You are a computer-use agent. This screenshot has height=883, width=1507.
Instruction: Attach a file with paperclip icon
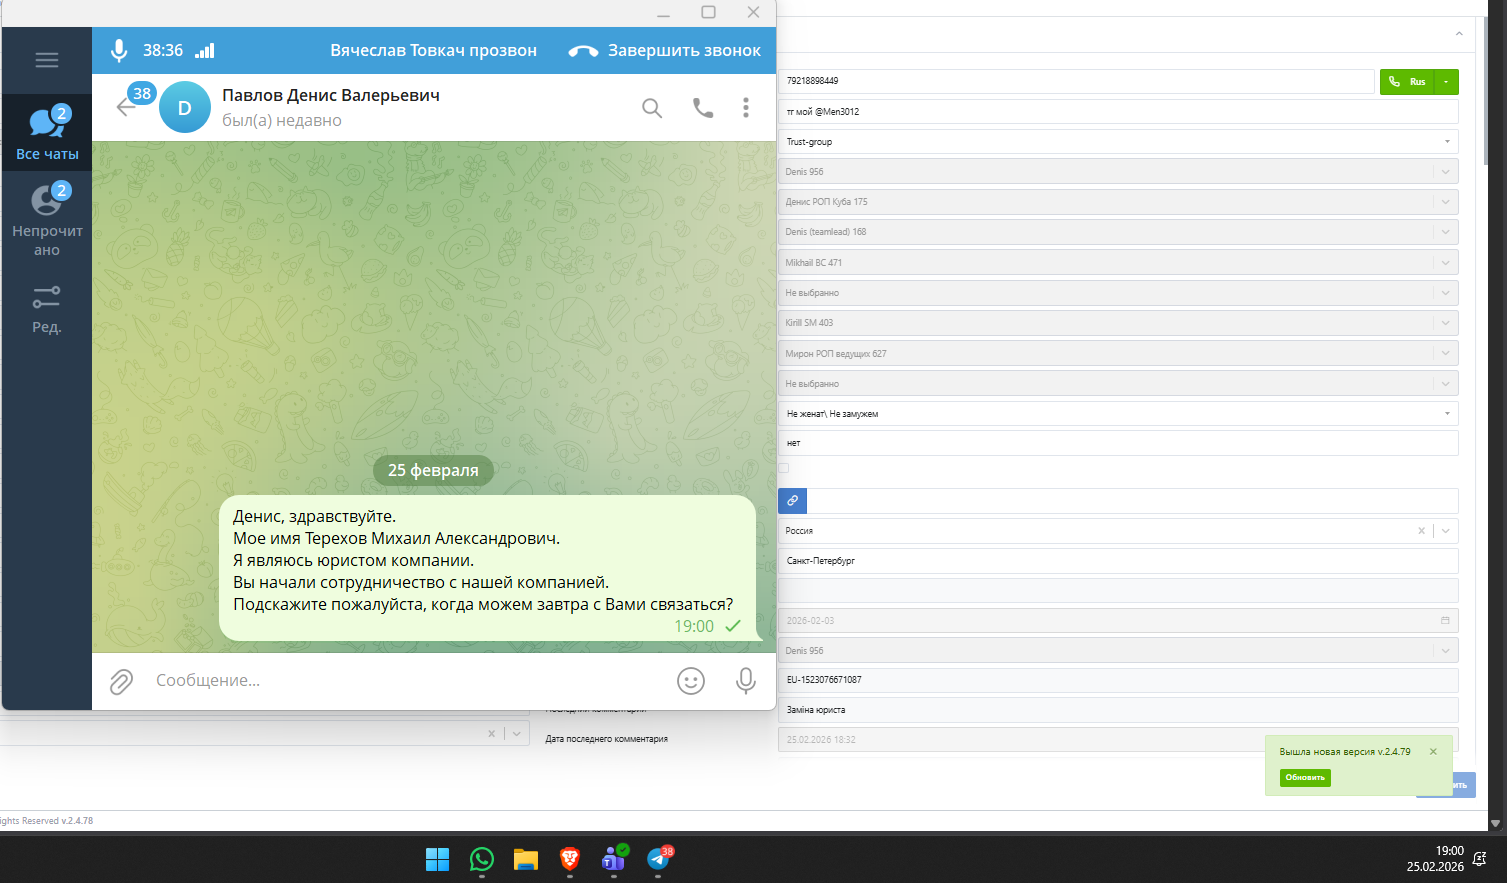[121, 682]
